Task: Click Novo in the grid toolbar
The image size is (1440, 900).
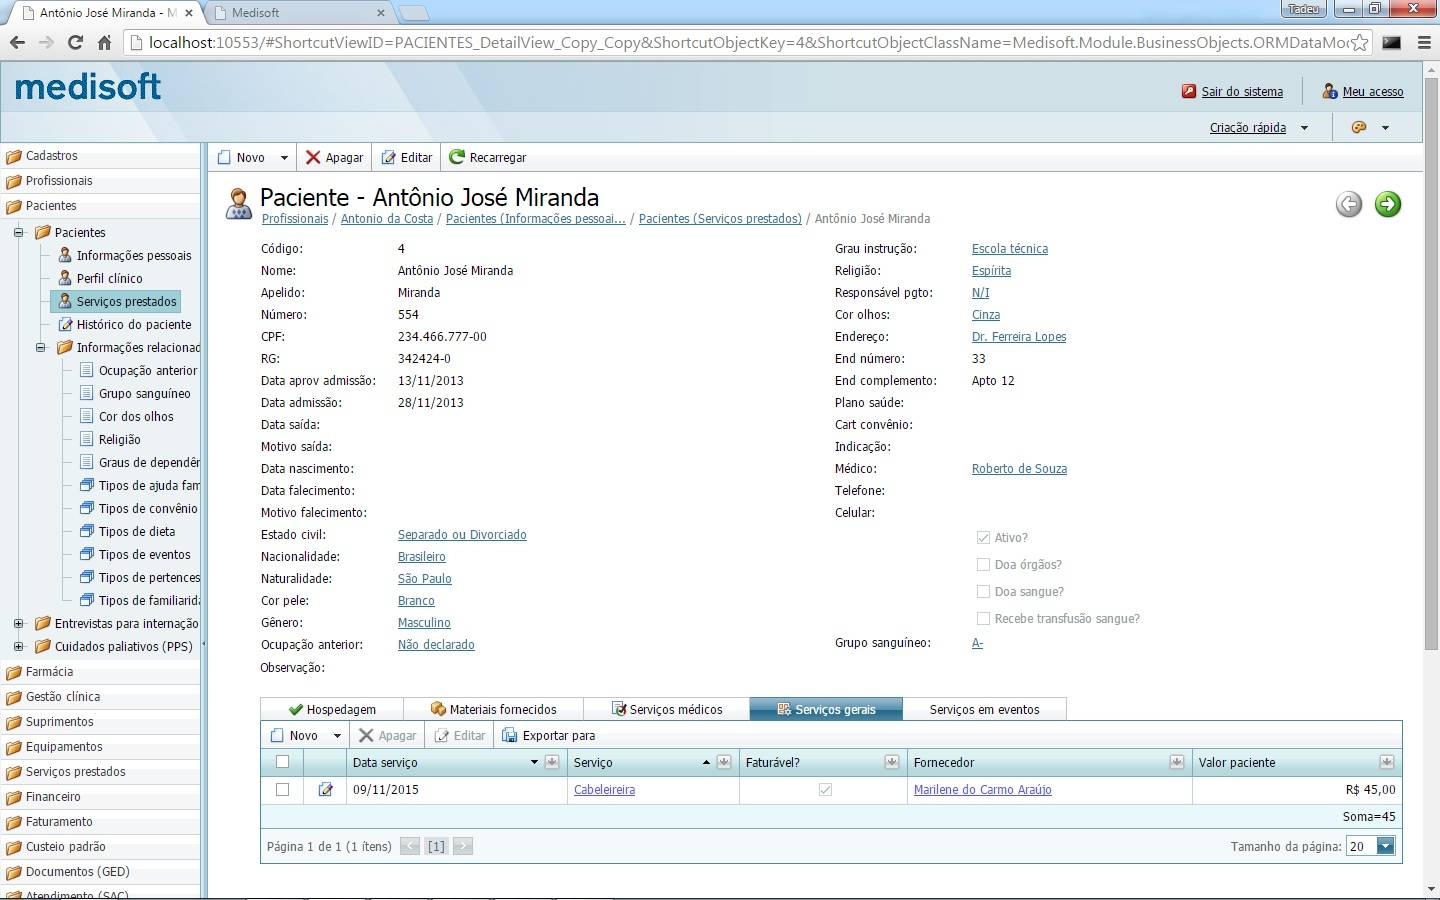Action: coord(294,735)
